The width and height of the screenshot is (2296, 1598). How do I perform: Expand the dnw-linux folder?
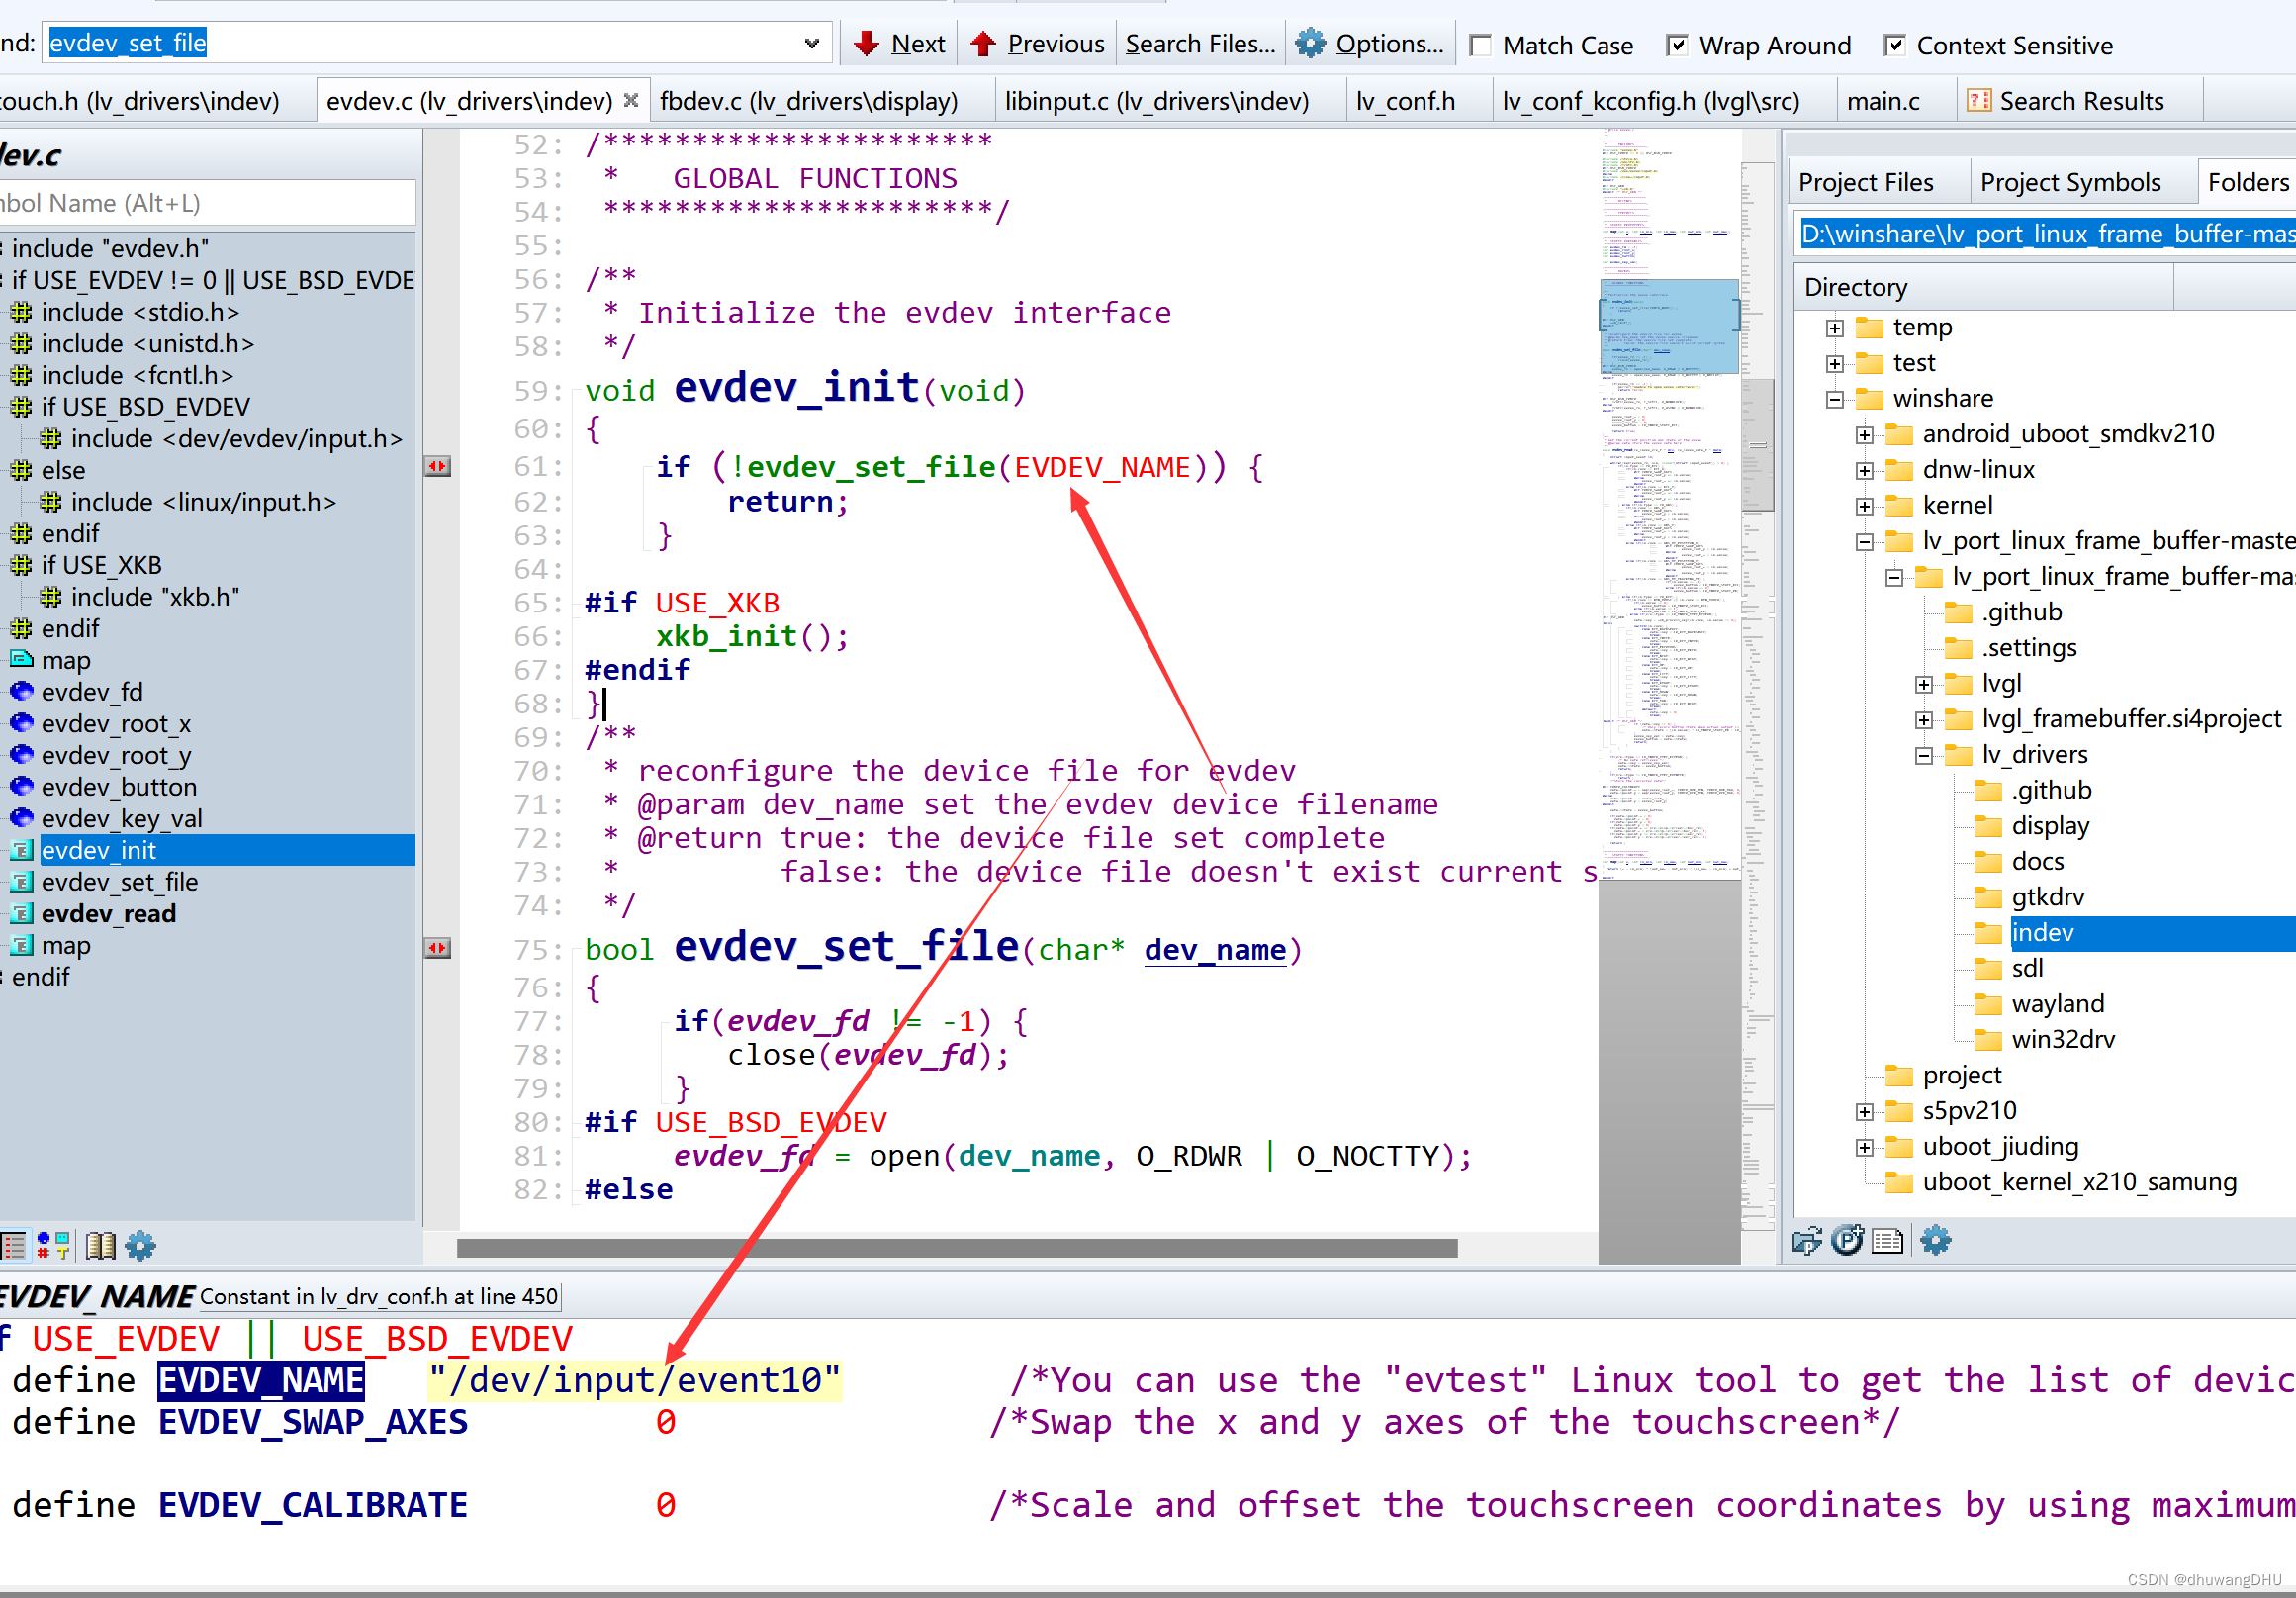pyautogui.click(x=1865, y=471)
